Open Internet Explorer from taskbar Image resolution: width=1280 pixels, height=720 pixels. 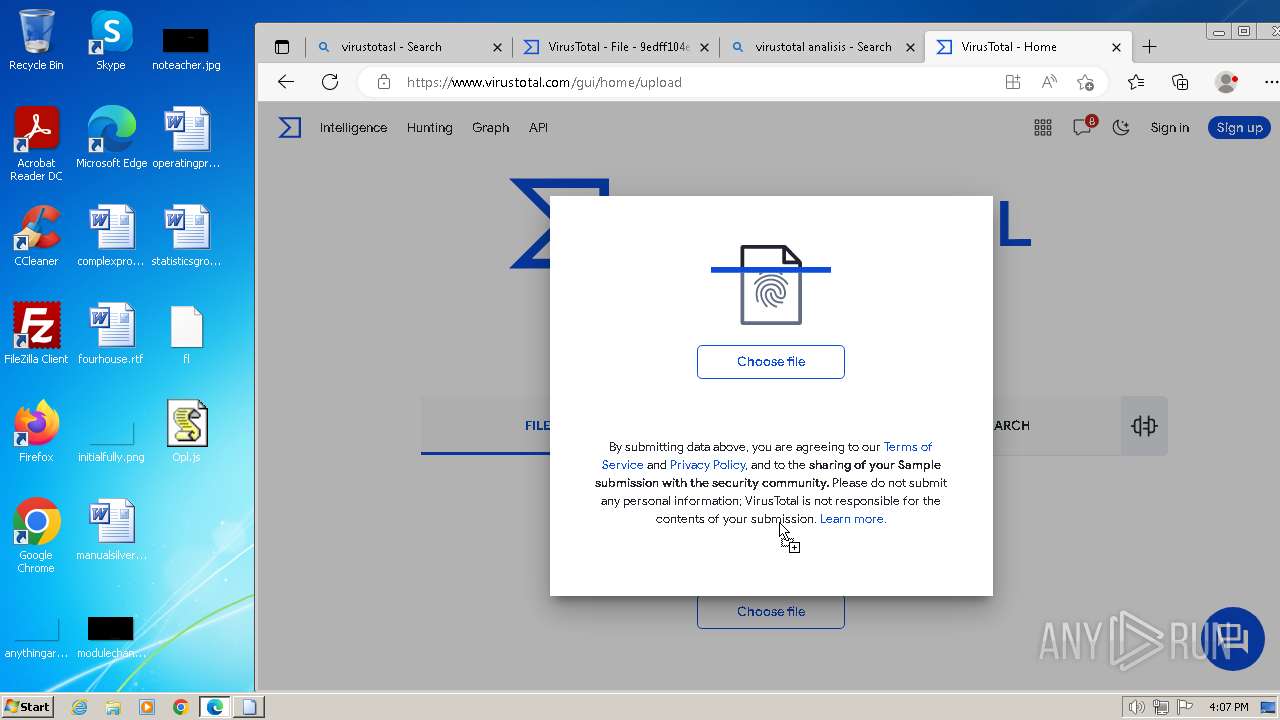[x=79, y=707]
